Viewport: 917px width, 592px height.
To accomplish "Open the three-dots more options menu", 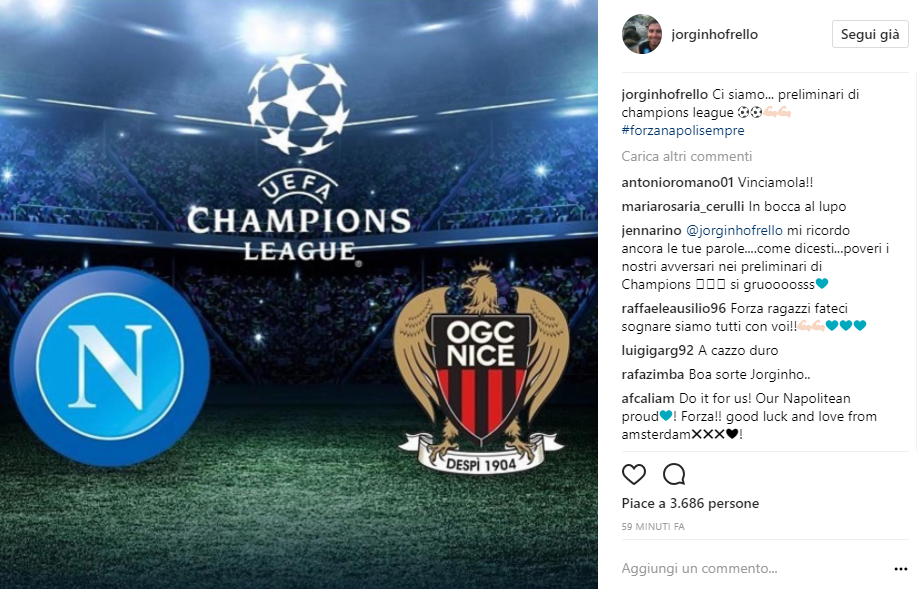I will 901,569.
